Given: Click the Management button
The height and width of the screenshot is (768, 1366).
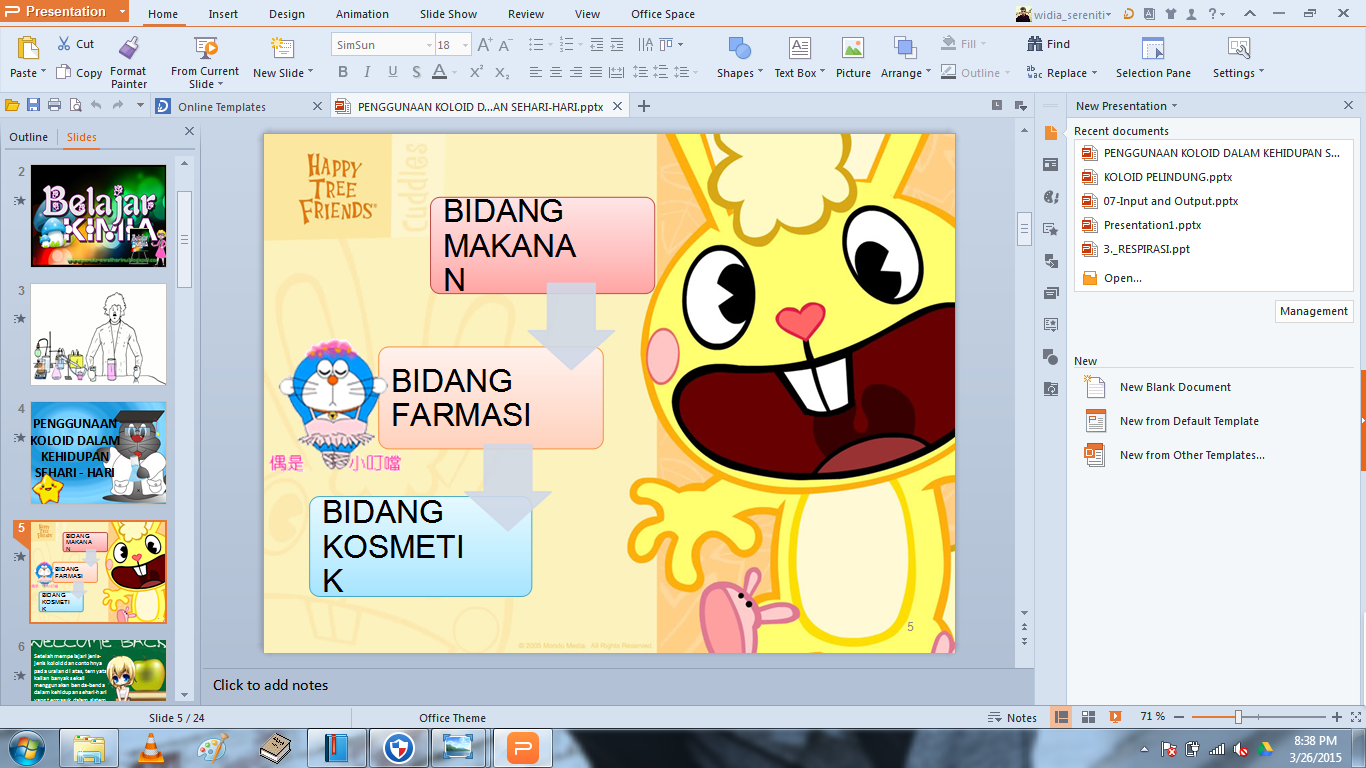Looking at the screenshot, I should coord(1314,311).
